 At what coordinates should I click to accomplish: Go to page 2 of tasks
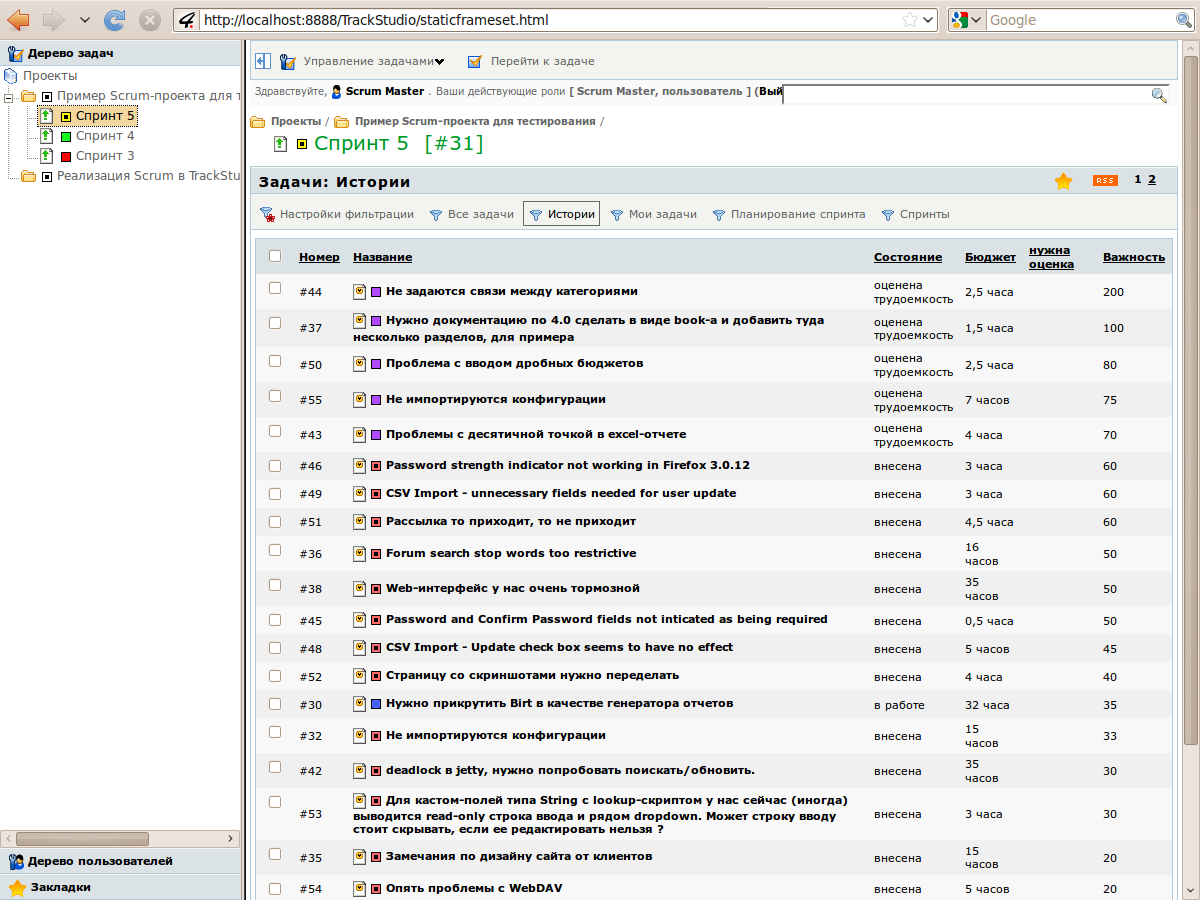[1152, 180]
